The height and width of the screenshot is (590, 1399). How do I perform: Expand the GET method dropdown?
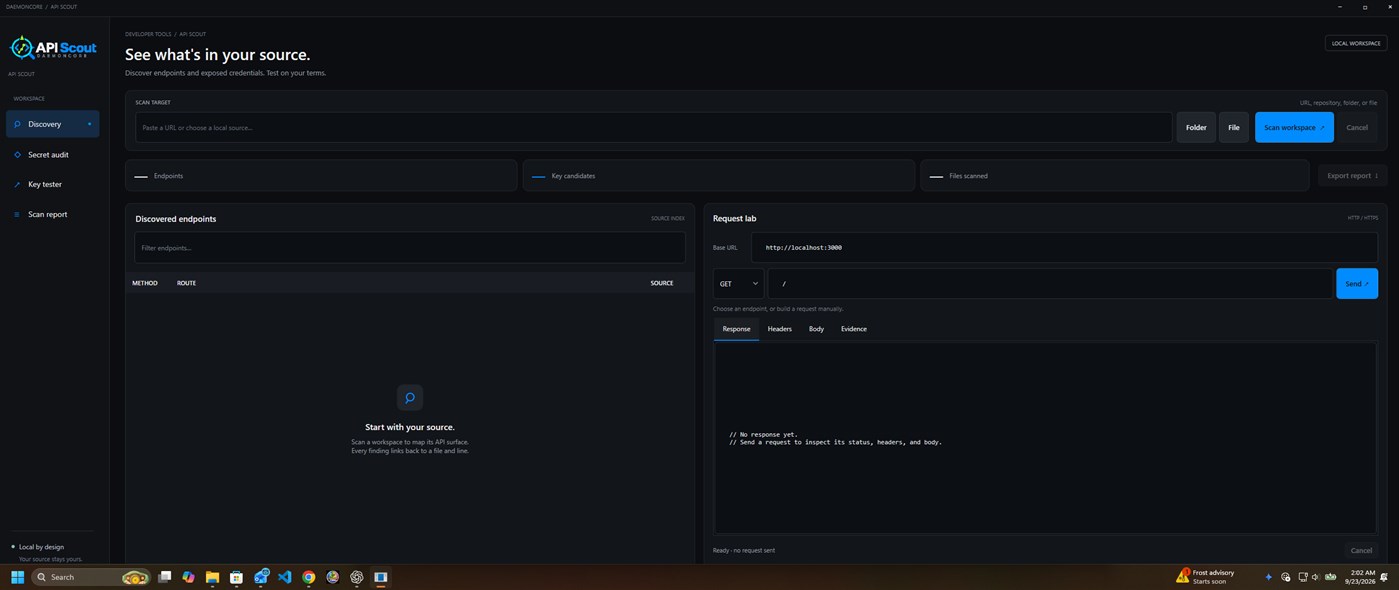pos(738,283)
